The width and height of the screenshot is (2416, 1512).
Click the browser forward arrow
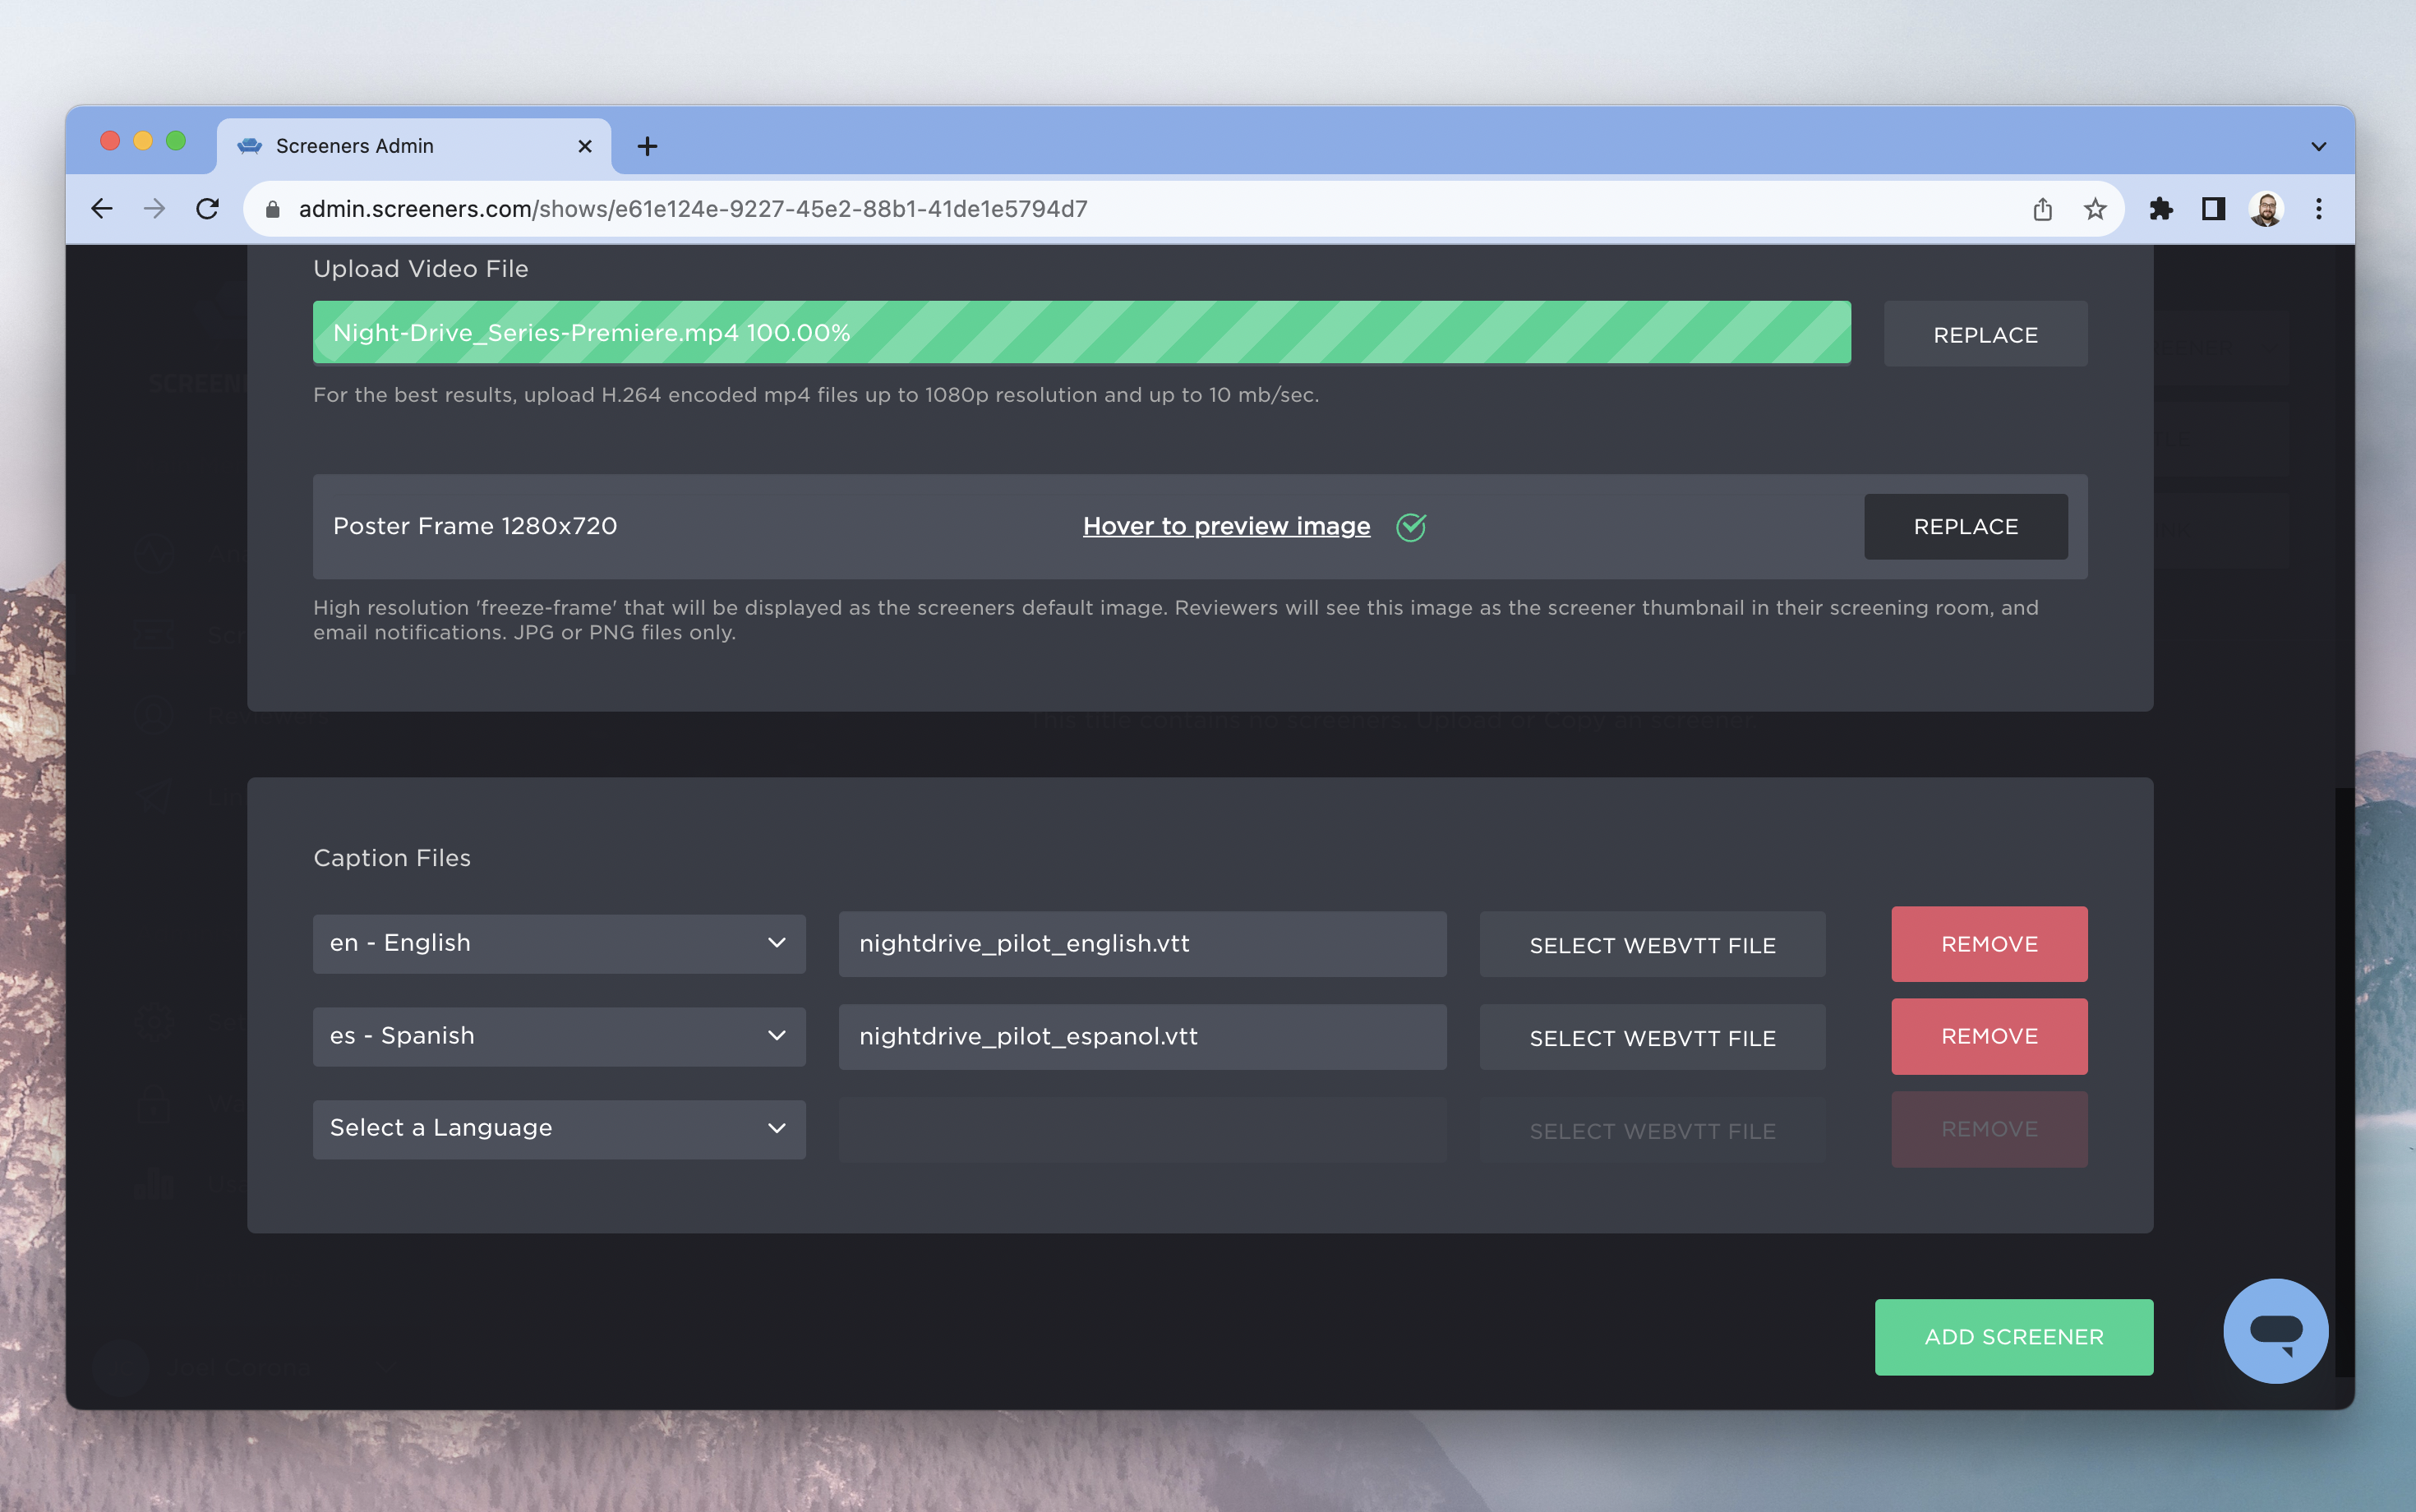pos(154,209)
